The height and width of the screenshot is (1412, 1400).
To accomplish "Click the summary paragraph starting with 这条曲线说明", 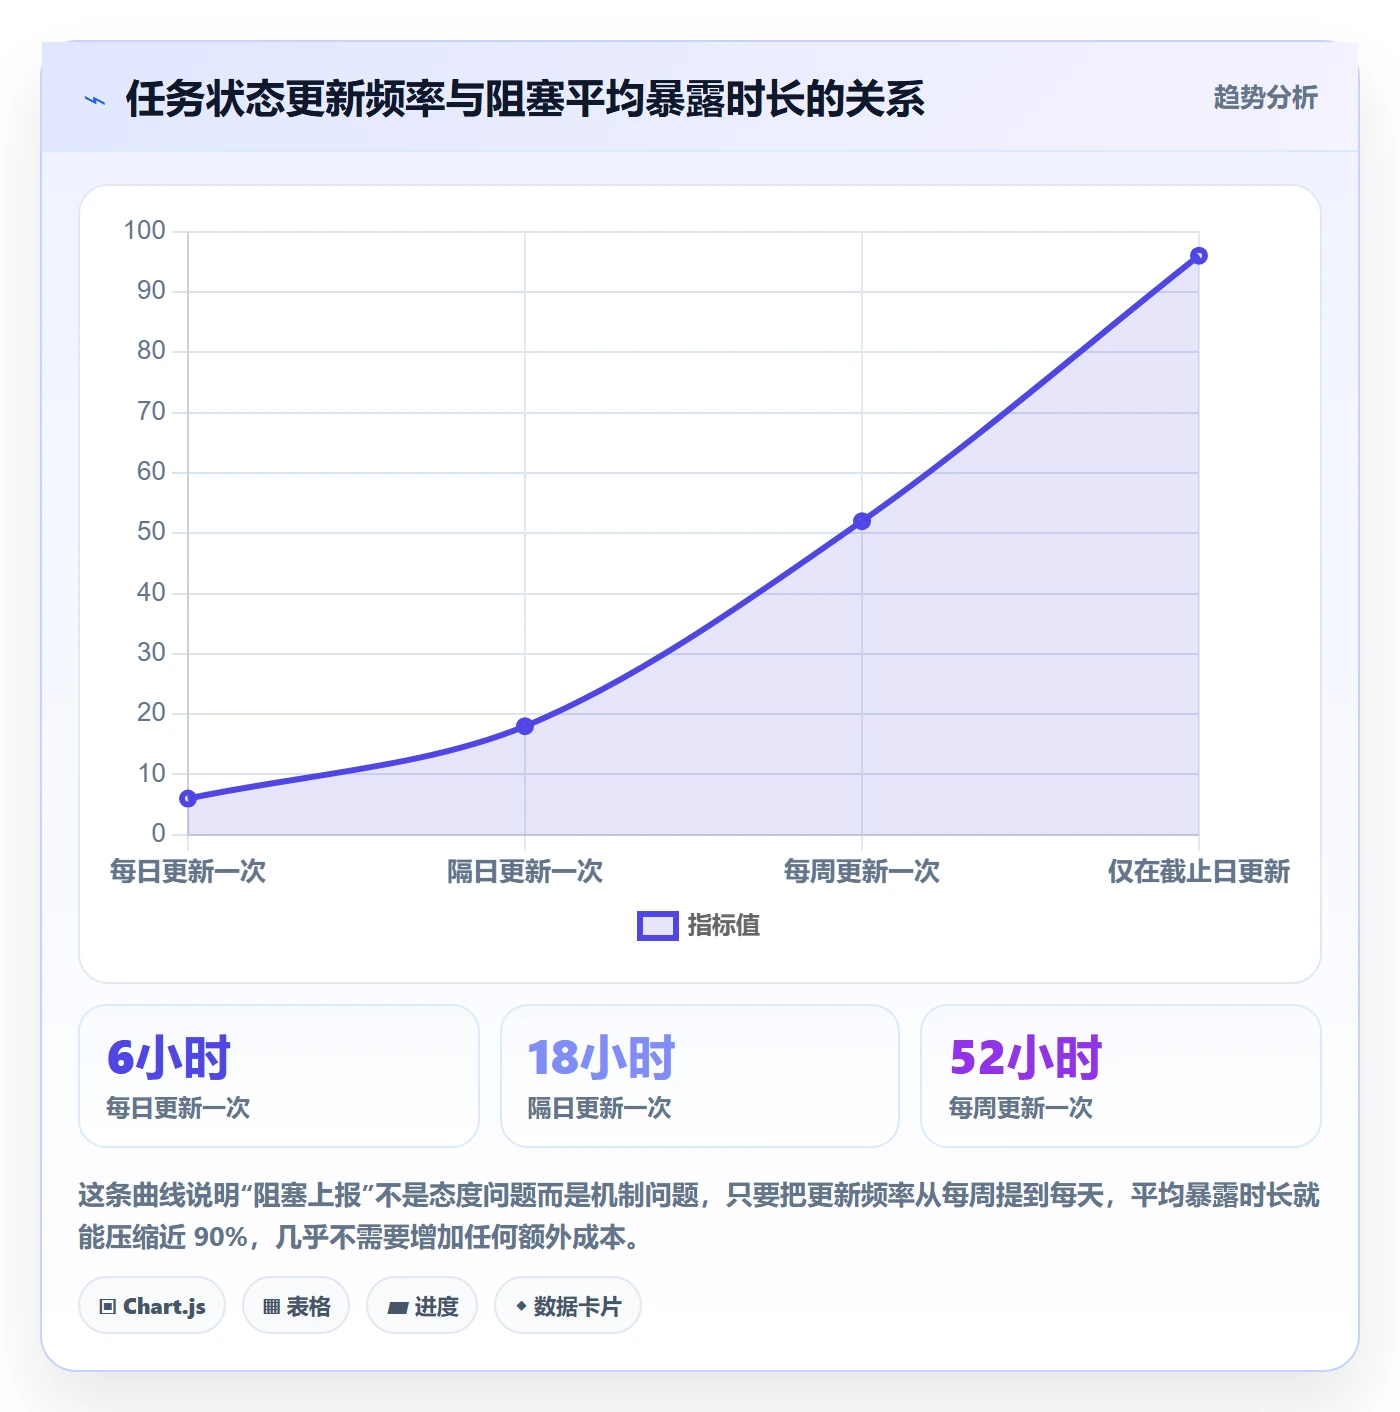I will click(699, 1216).
